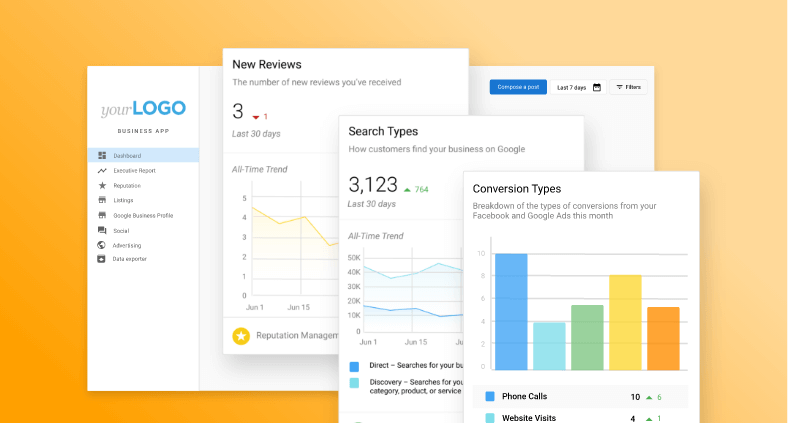Click the yellow bar in Conversion Types chart
Viewport: 788px width, 423px height.
(x=625, y=310)
